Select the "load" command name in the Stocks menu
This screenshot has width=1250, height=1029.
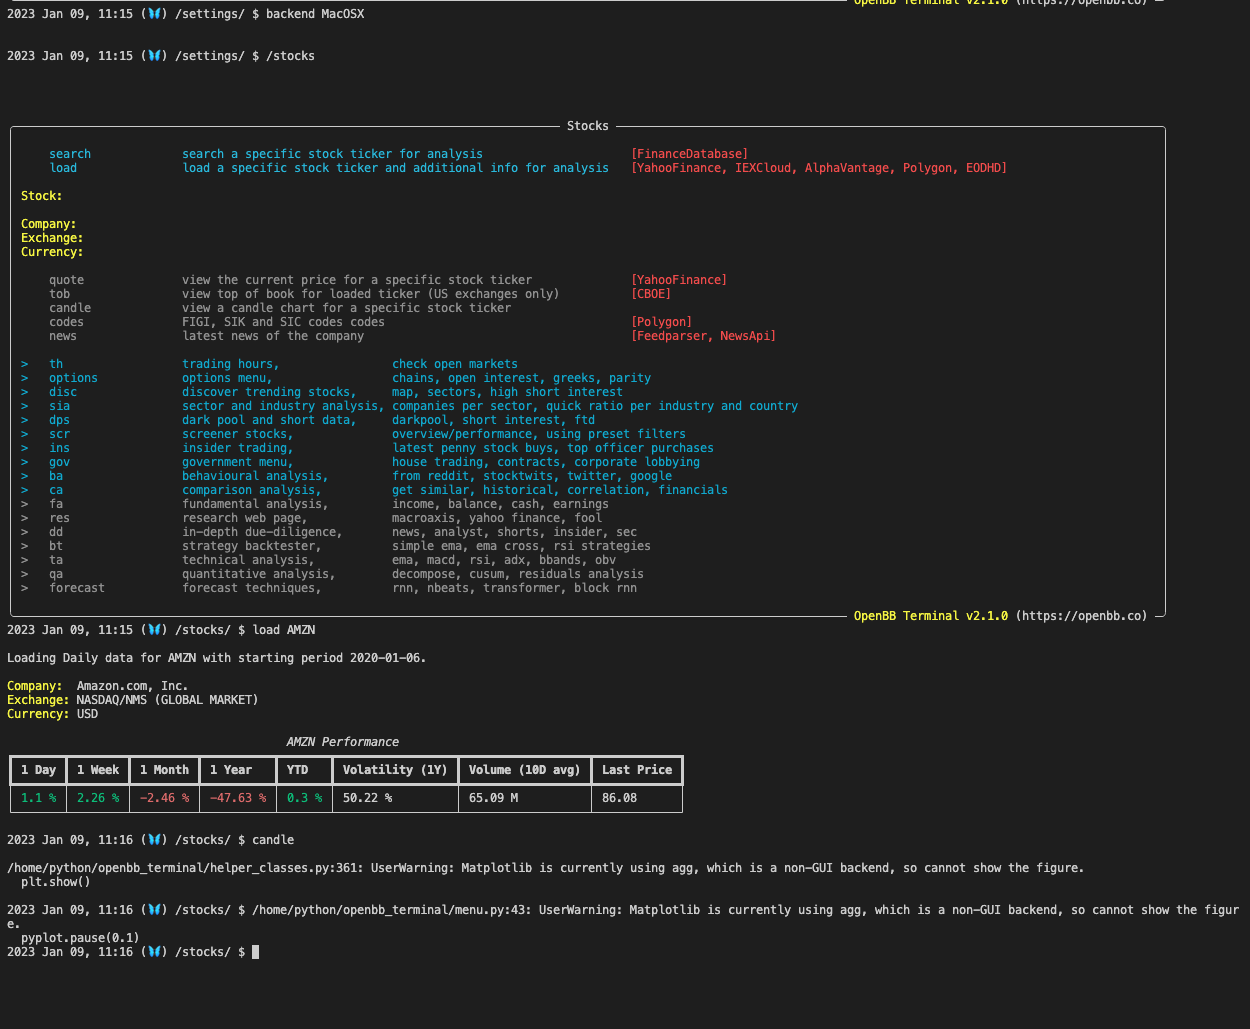[x=63, y=168]
